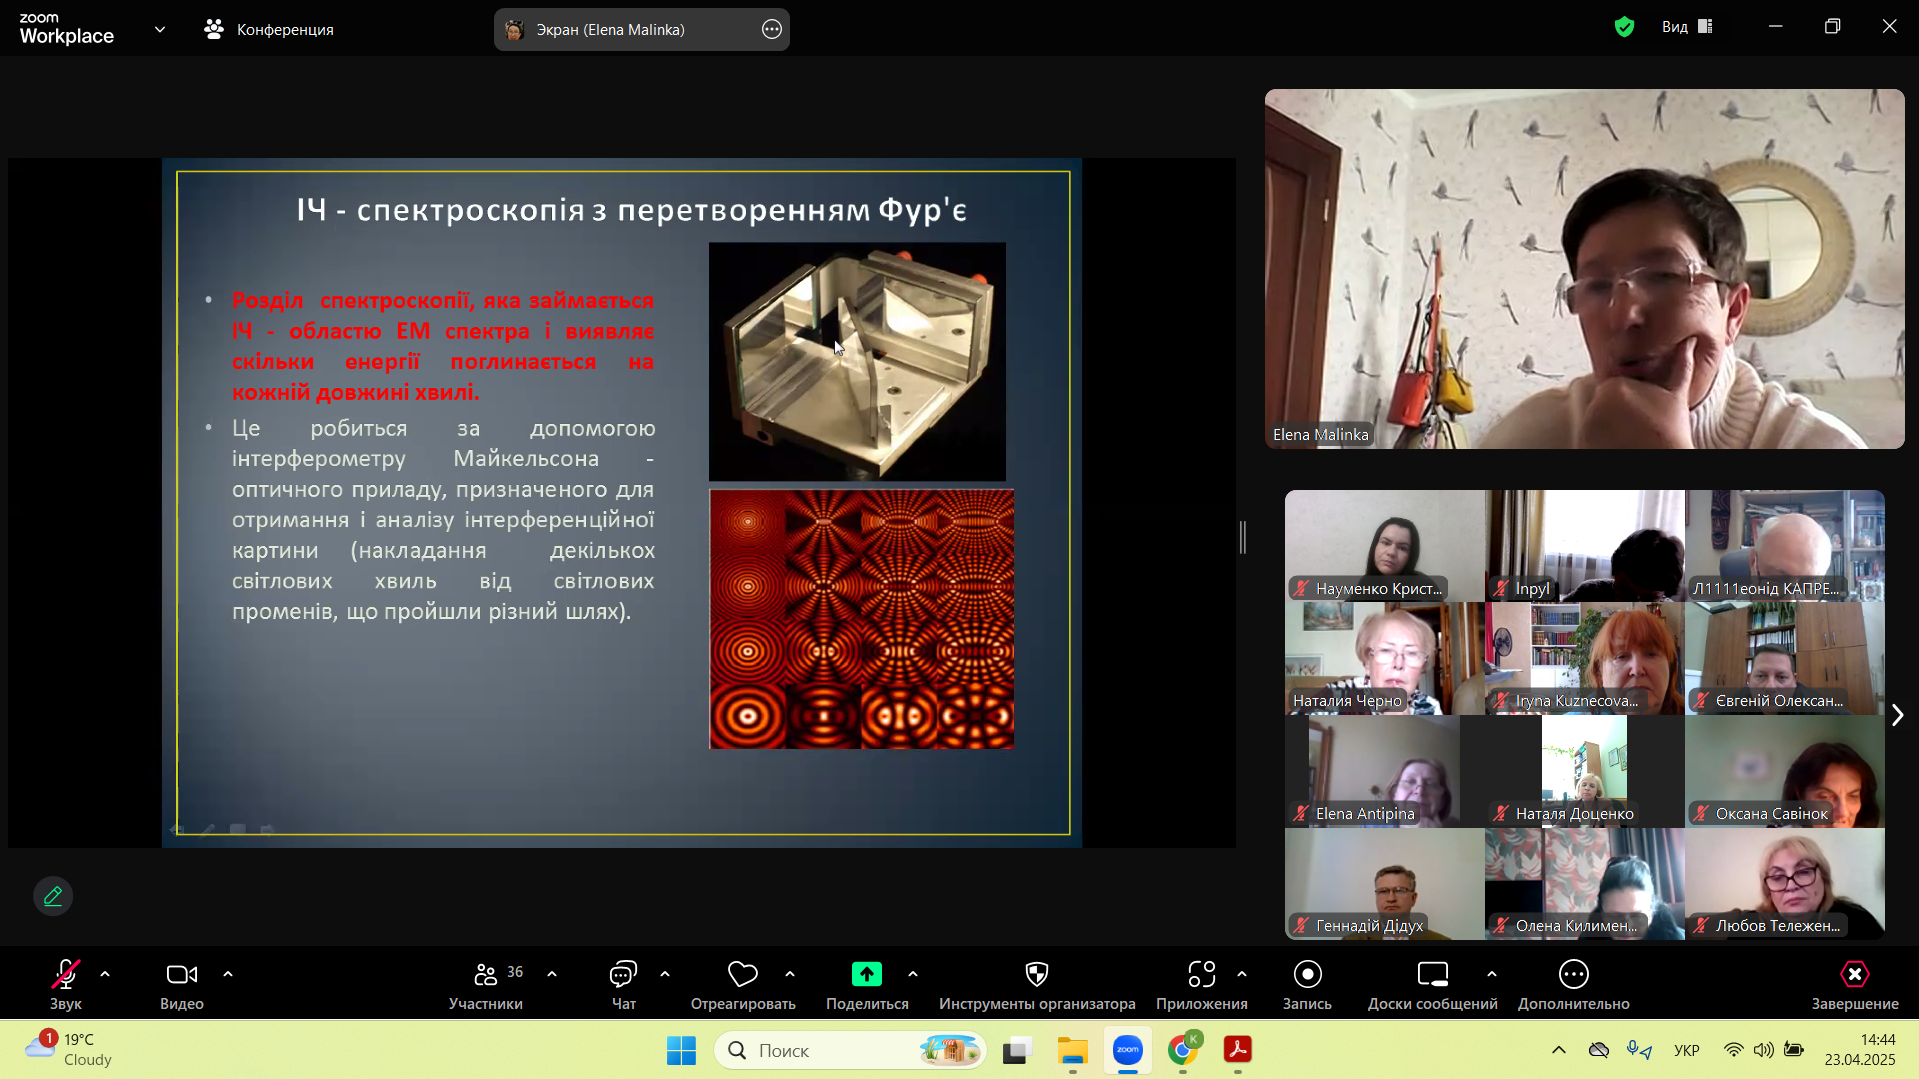
Task: Expand video options arrow next to Видео
Action: point(228,974)
